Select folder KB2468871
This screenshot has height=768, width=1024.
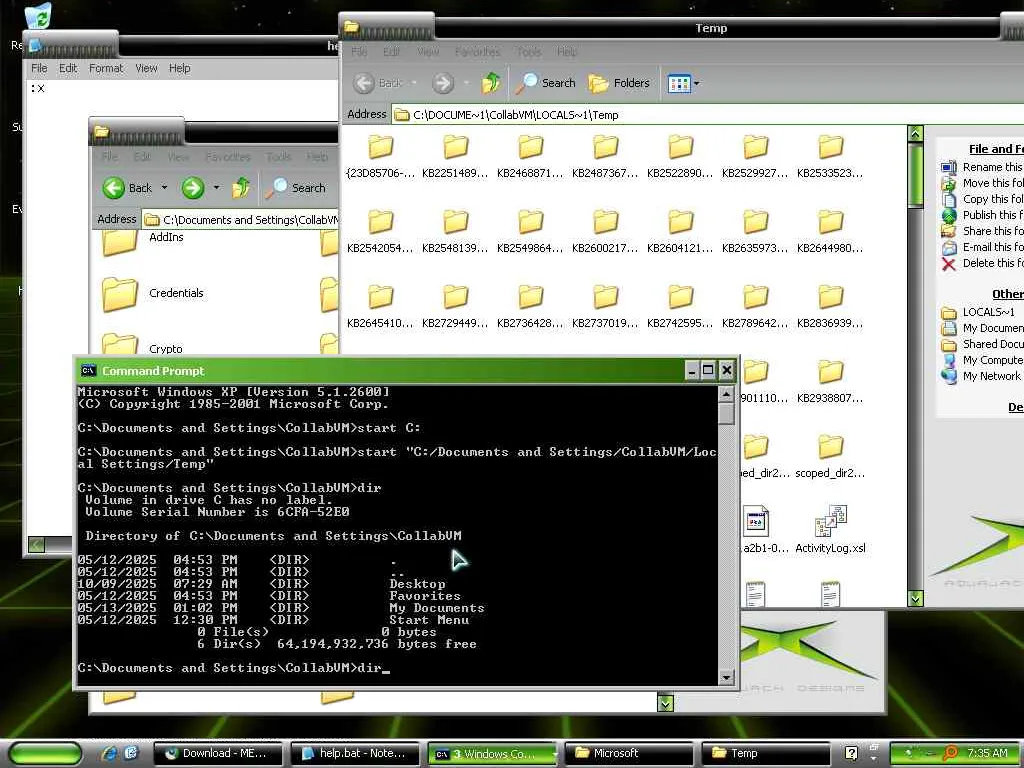(530, 157)
